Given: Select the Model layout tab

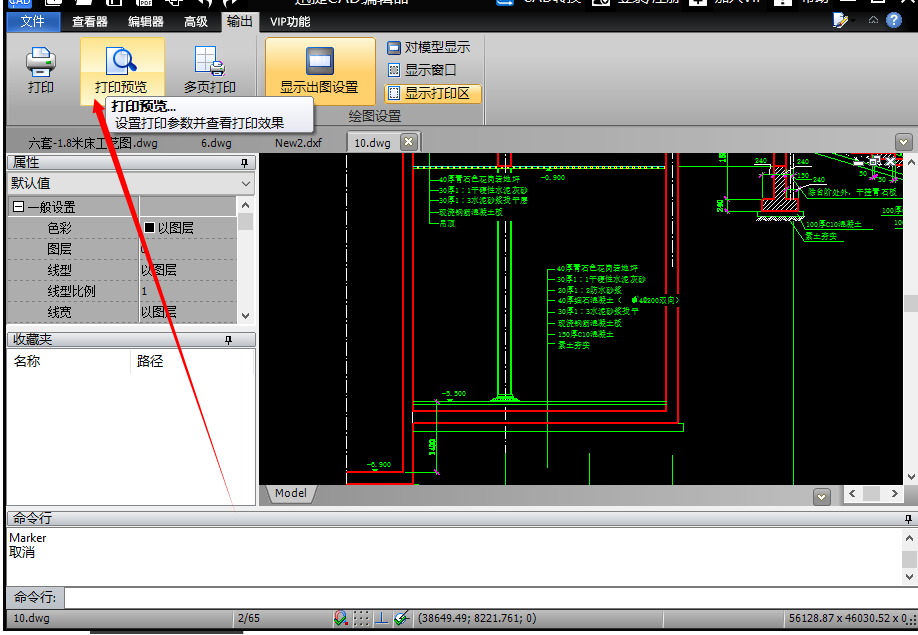Looking at the screenshot, I should tap(291, 493).
